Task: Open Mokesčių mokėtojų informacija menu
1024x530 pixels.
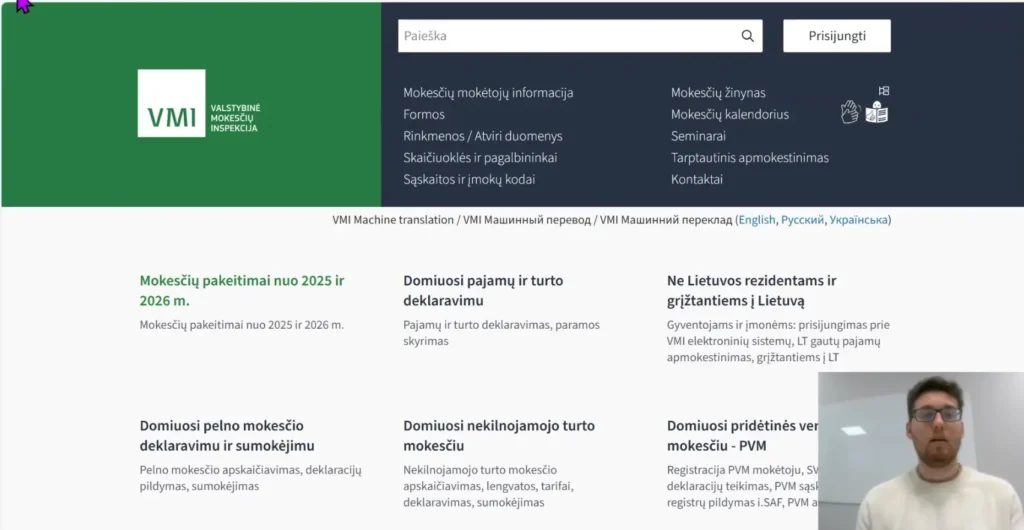Action: pos(488,93)
